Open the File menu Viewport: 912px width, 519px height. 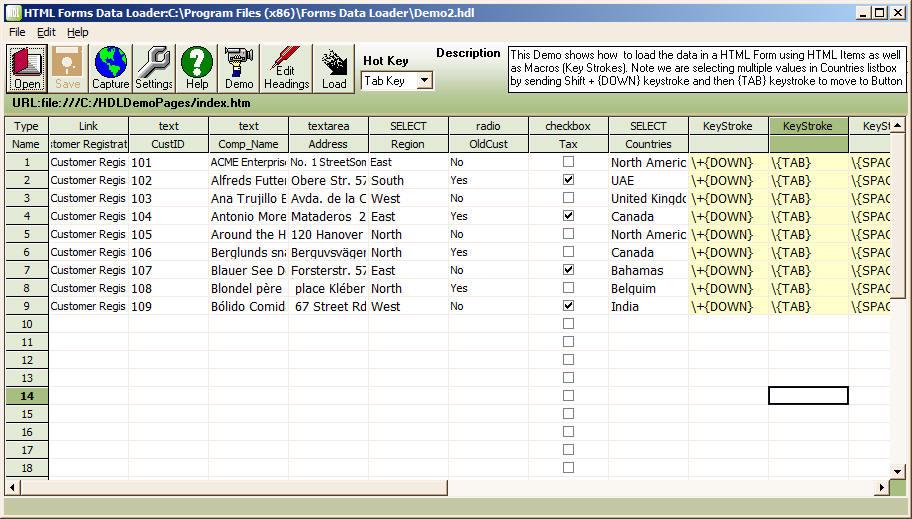(x=17, y=32)
